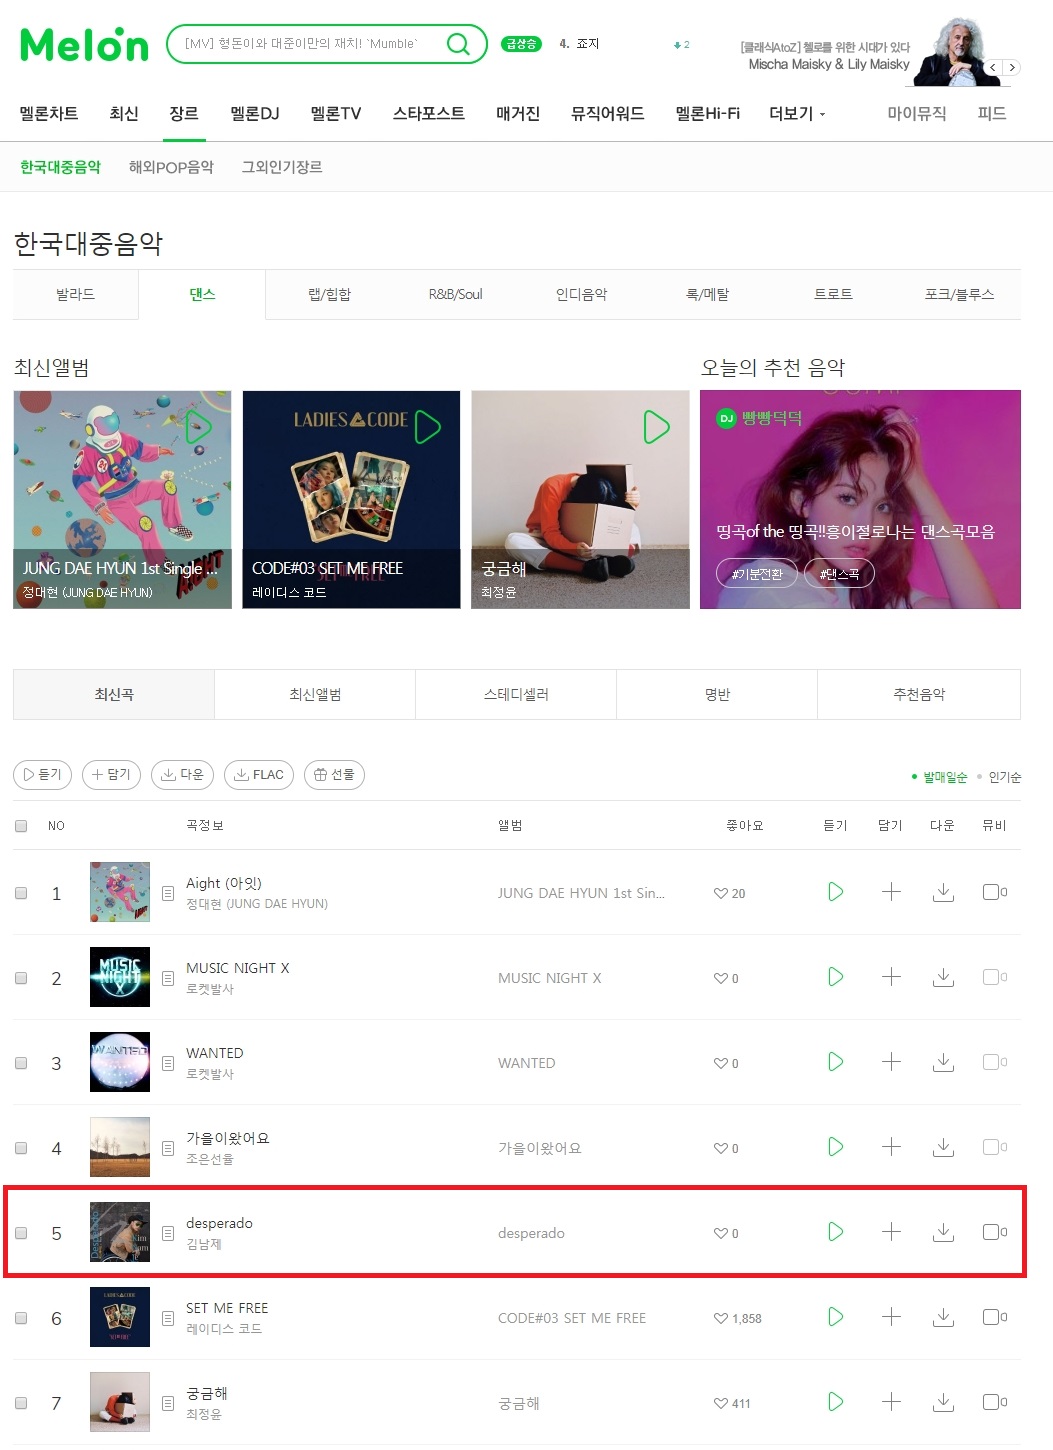This screenshot has width=1053, height=1450.
Task: Click the FLAC download button
Action: point(259,774)
